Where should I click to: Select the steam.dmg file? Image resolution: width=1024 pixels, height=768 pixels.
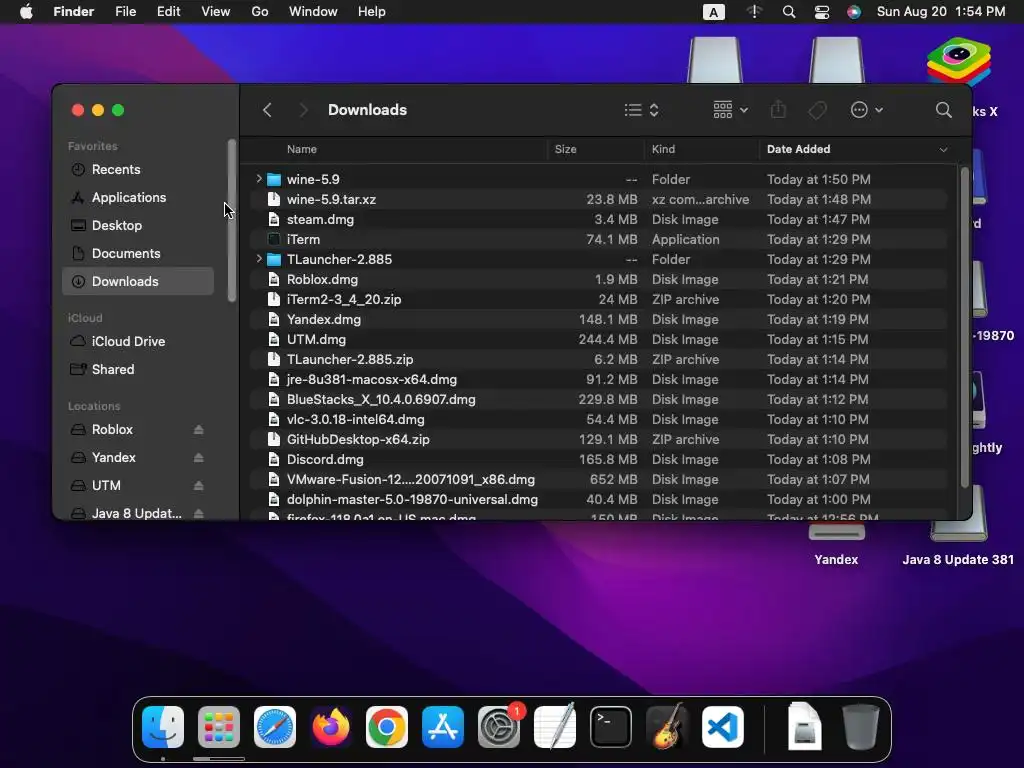pos(598,219)
